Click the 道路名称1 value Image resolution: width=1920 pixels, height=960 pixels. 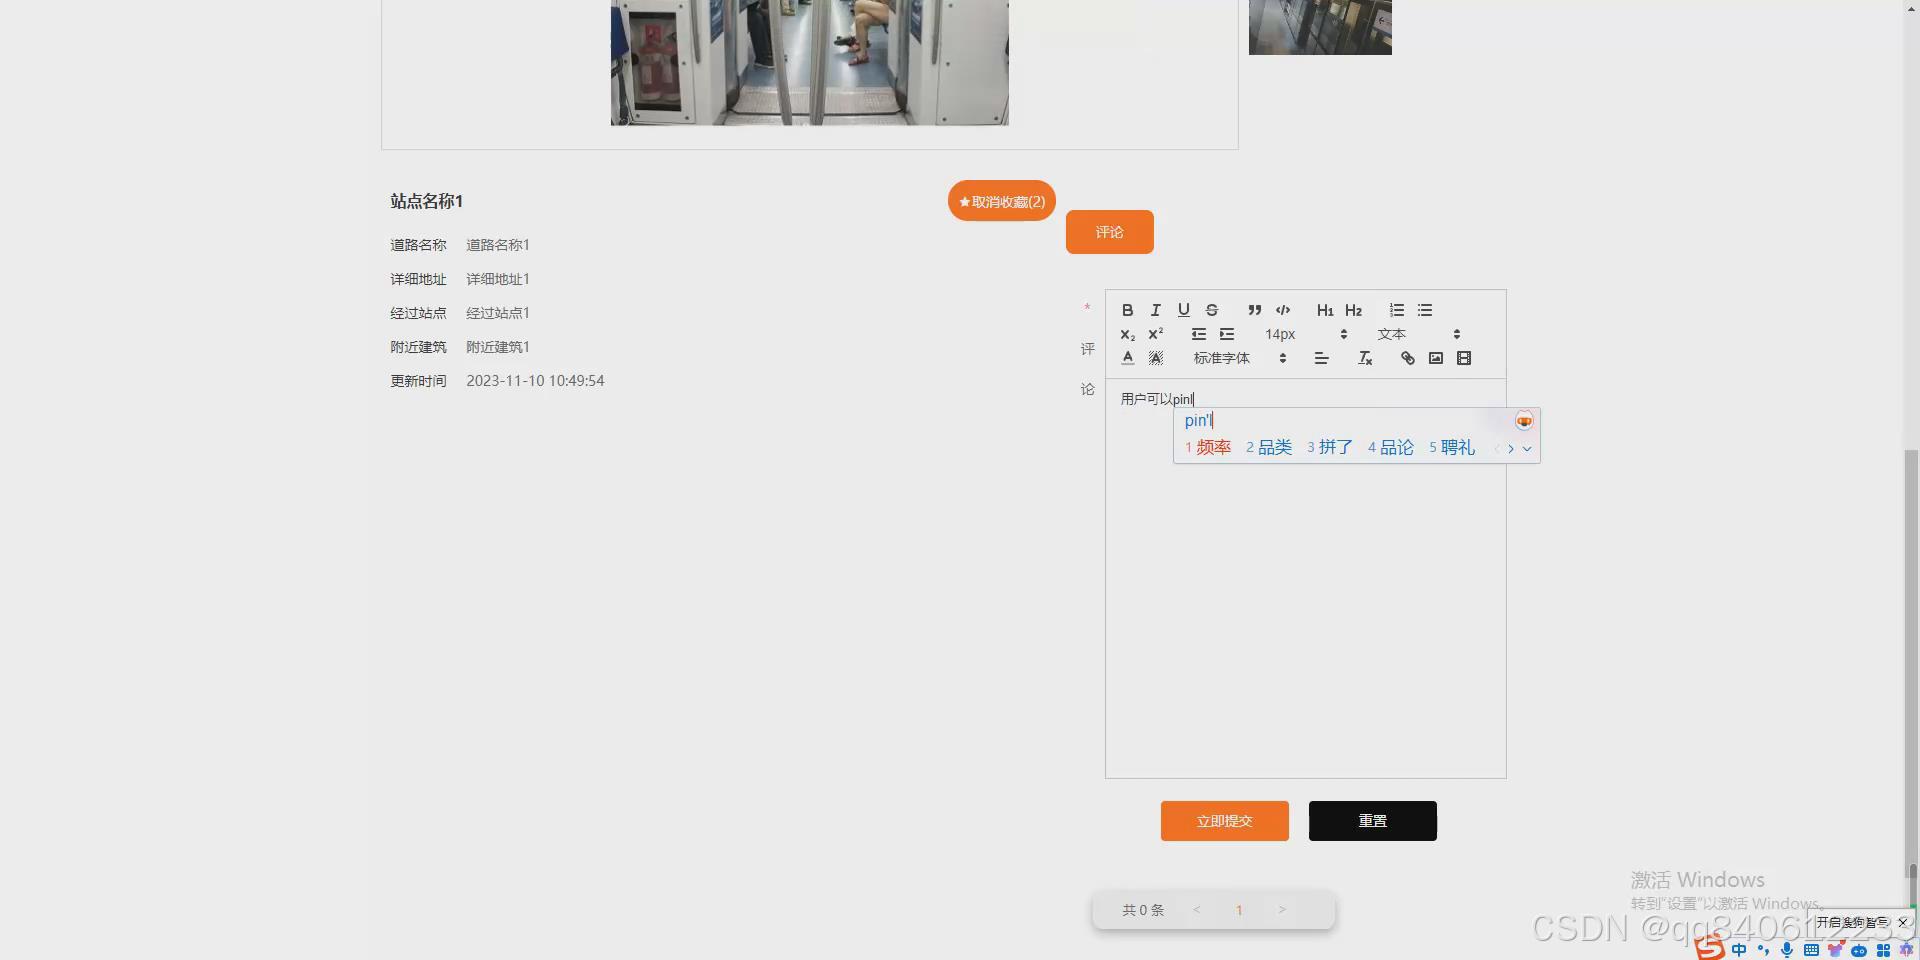pos(498,245)
